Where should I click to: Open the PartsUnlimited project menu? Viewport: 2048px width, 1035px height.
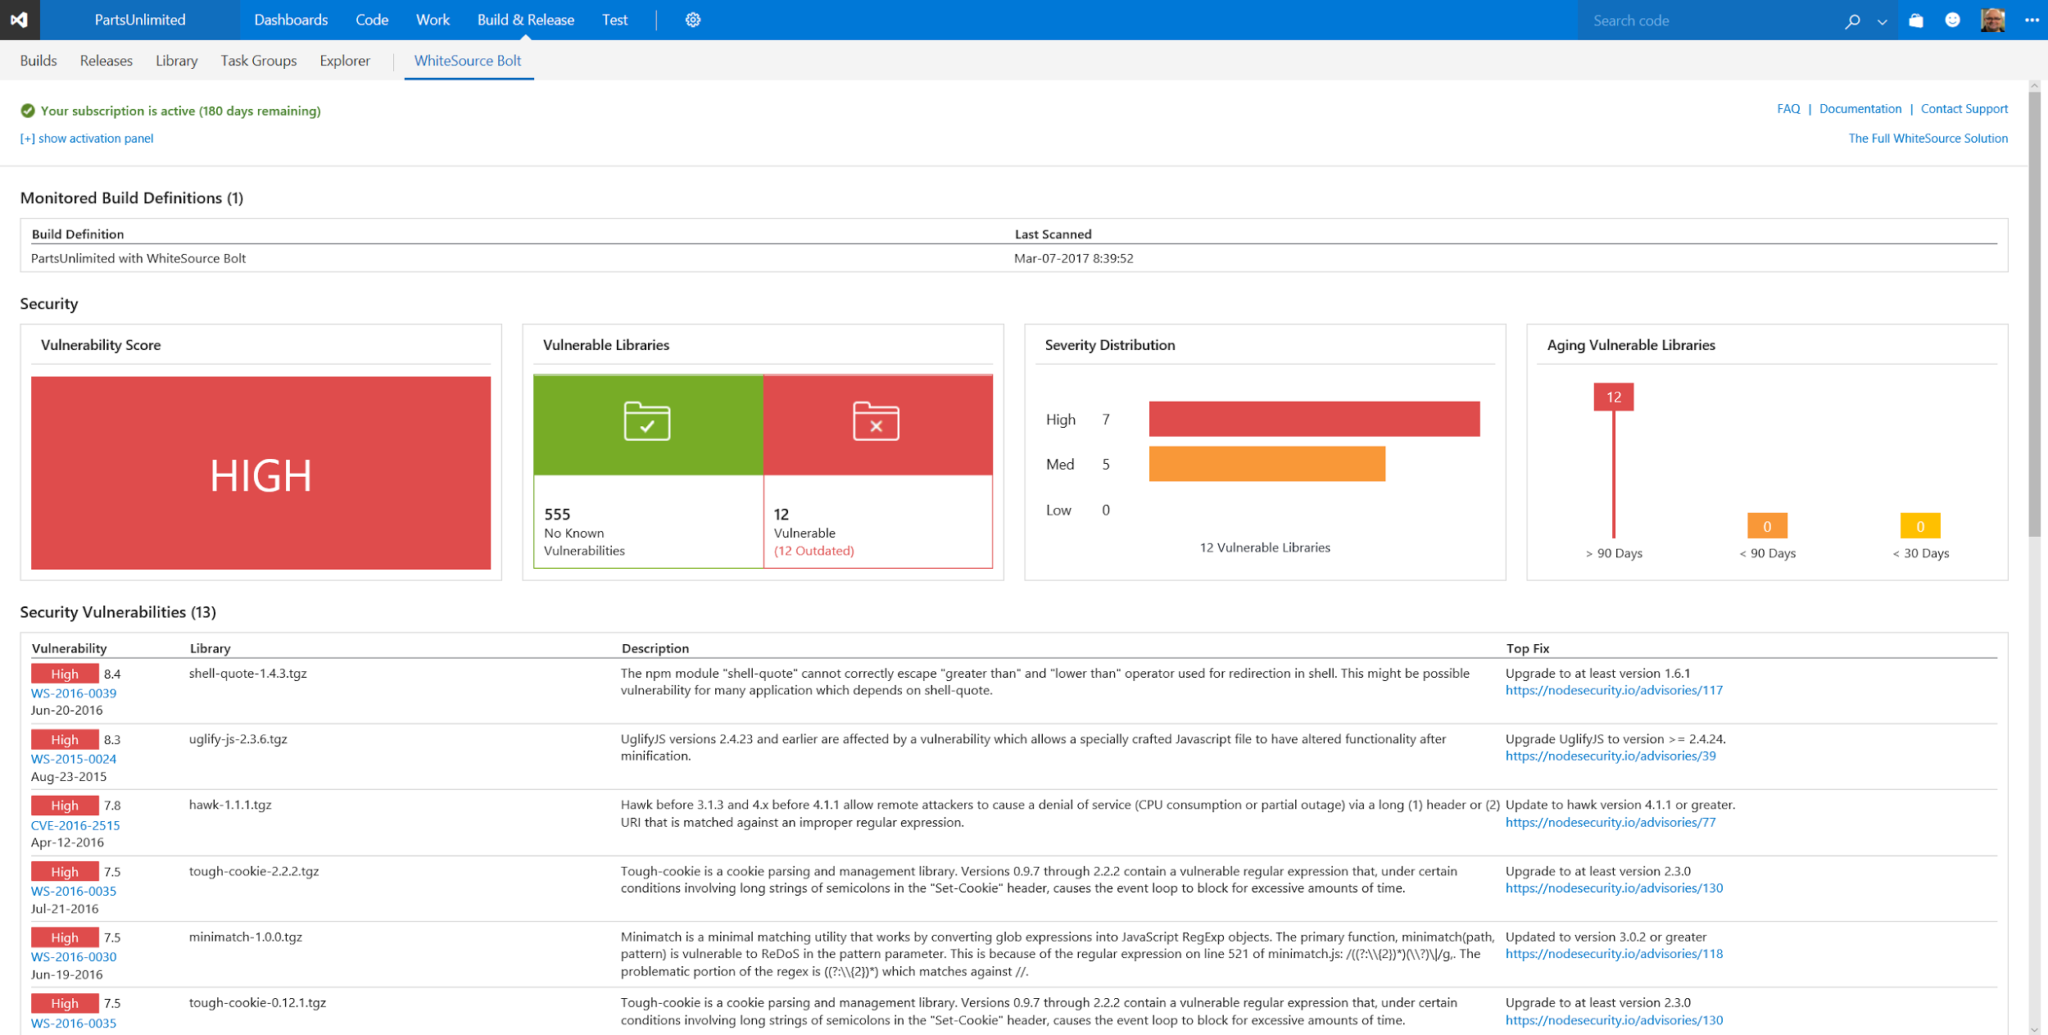coord(140,20)
